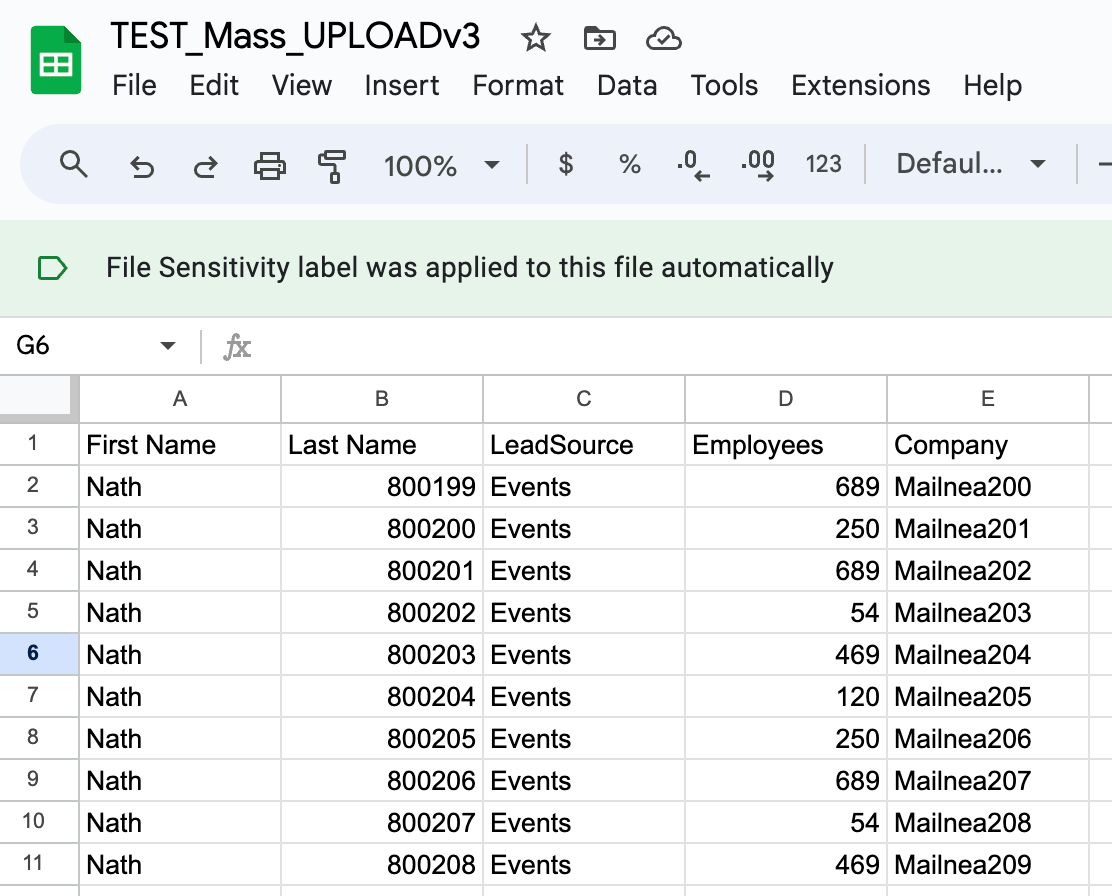Click Events cell in row 2

tap(584, 487)
